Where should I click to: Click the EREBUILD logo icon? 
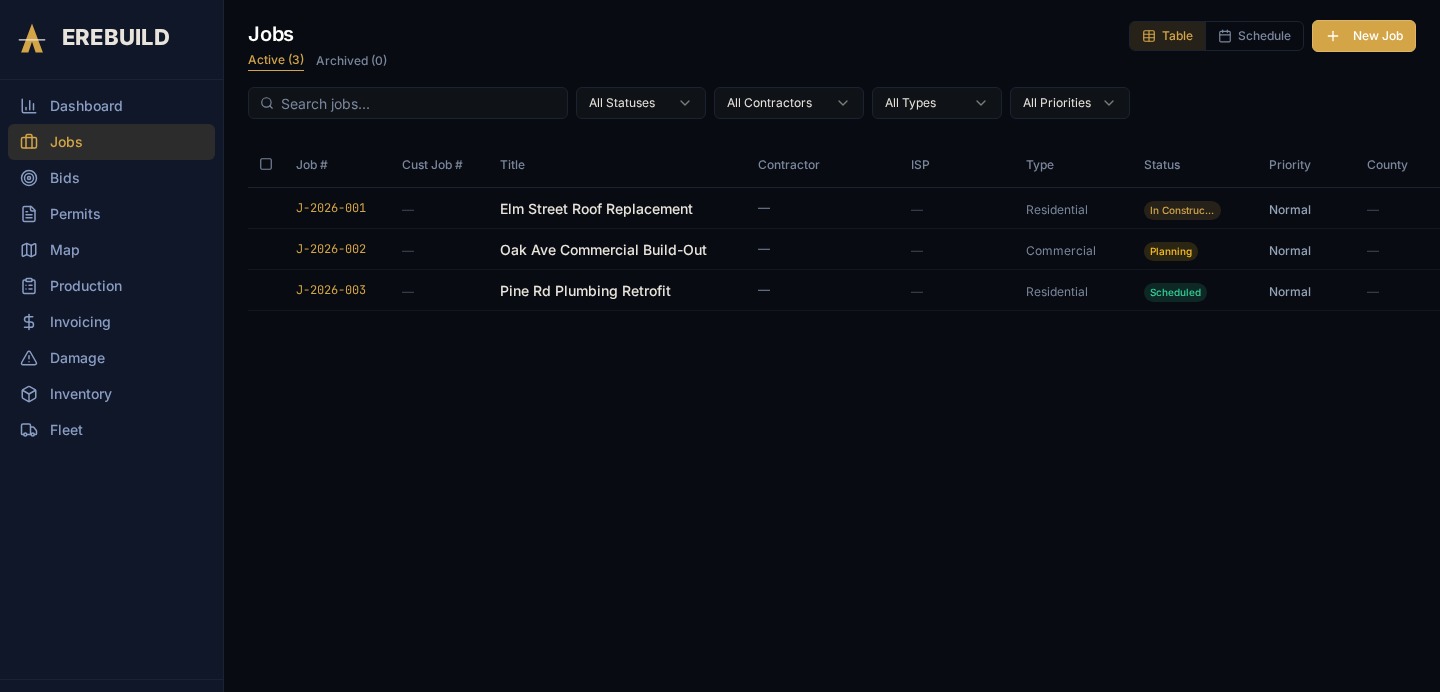pyautogui.click(x=32, y=38)
